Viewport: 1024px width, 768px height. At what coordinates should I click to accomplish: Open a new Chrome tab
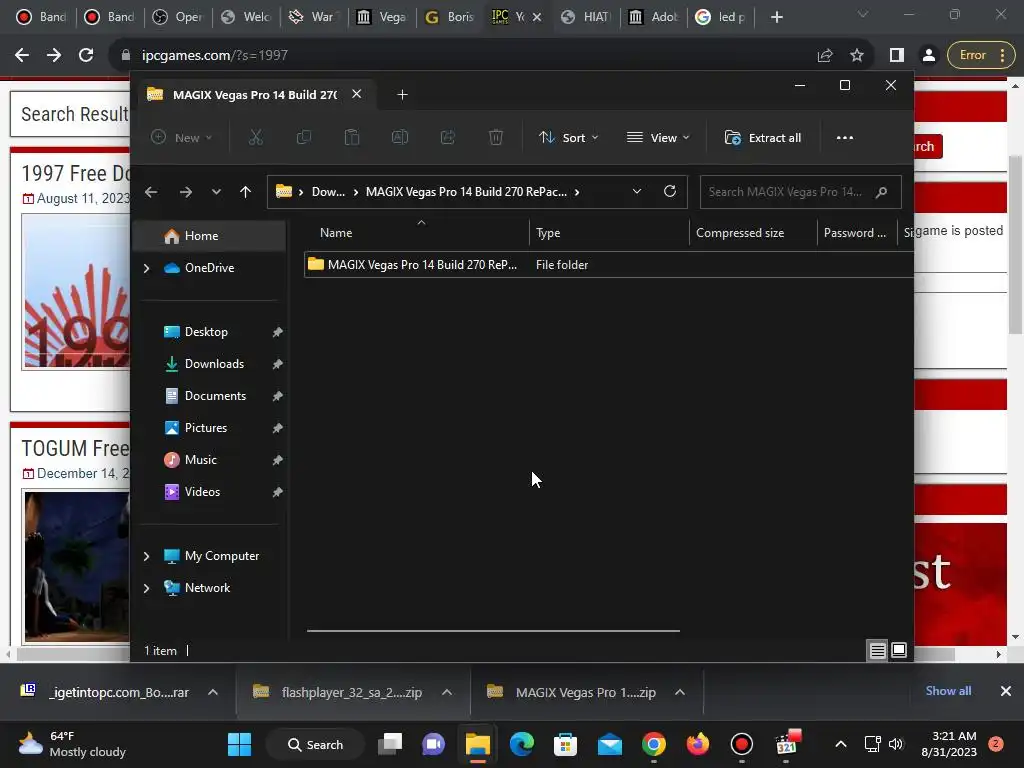776,17
